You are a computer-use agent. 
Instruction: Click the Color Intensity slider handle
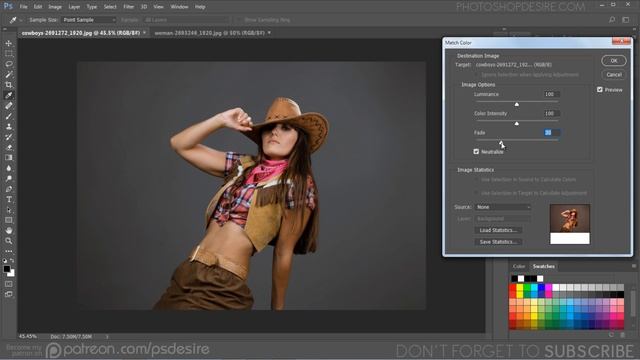click(x=517, y=123)
